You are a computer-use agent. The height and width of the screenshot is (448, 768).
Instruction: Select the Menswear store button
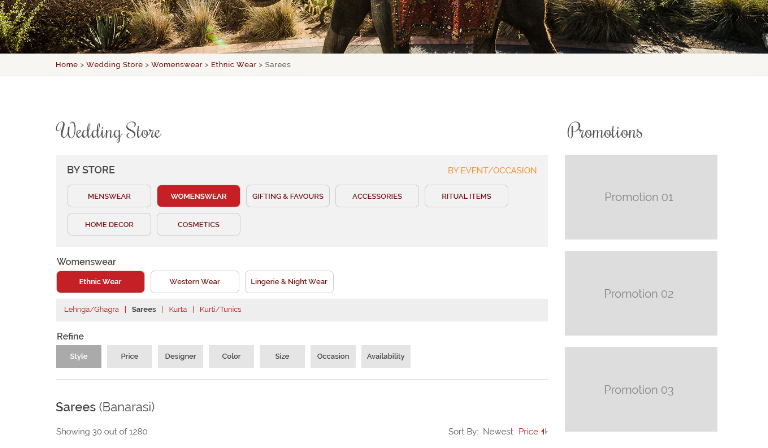(109, 196)
